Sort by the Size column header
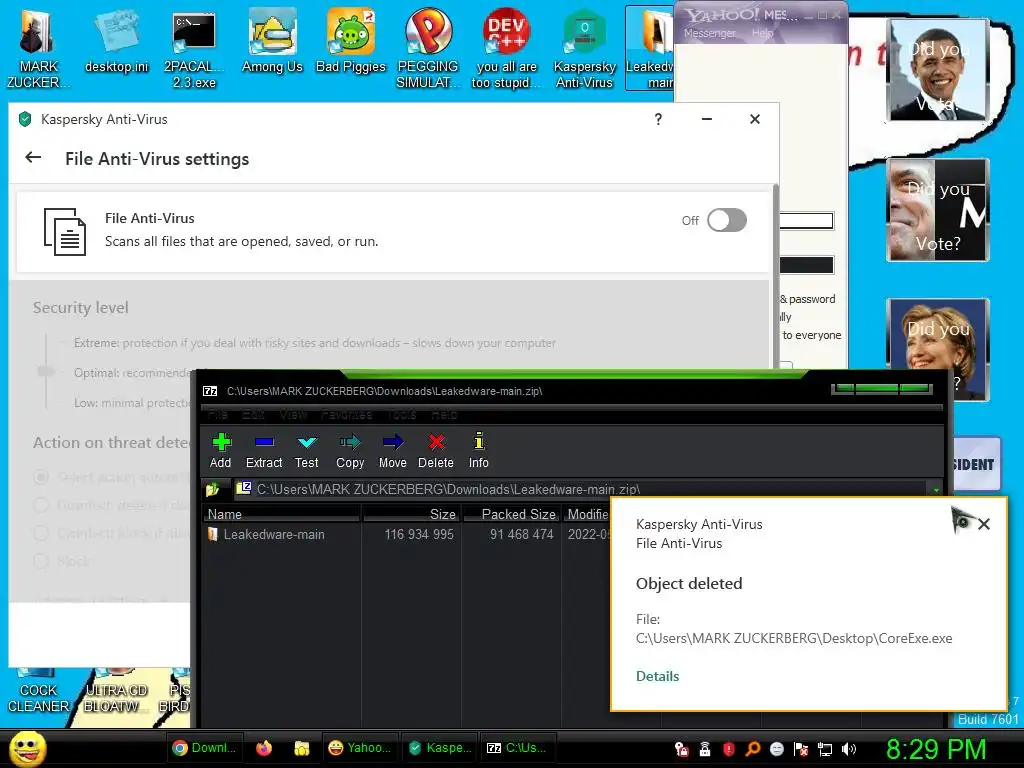This screenshot has height=768, width=1024. [x=411, y=514]
